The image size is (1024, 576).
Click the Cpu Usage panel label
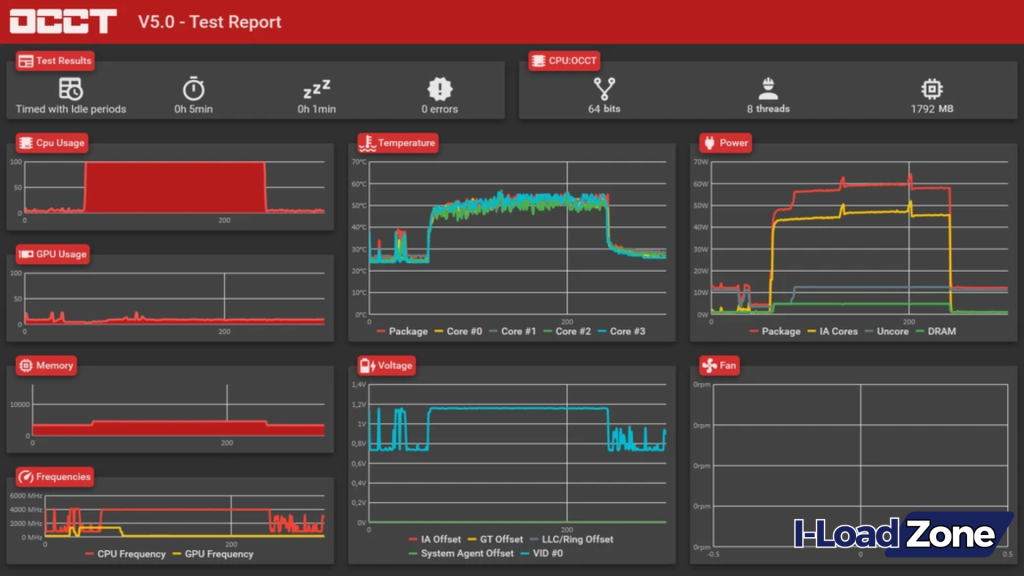click(52, 143)
